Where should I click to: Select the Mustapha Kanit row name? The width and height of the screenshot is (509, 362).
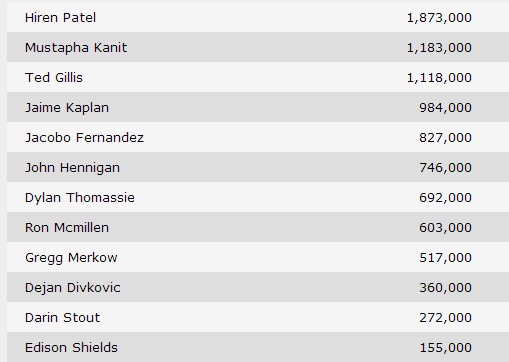(x=76, y=48)
